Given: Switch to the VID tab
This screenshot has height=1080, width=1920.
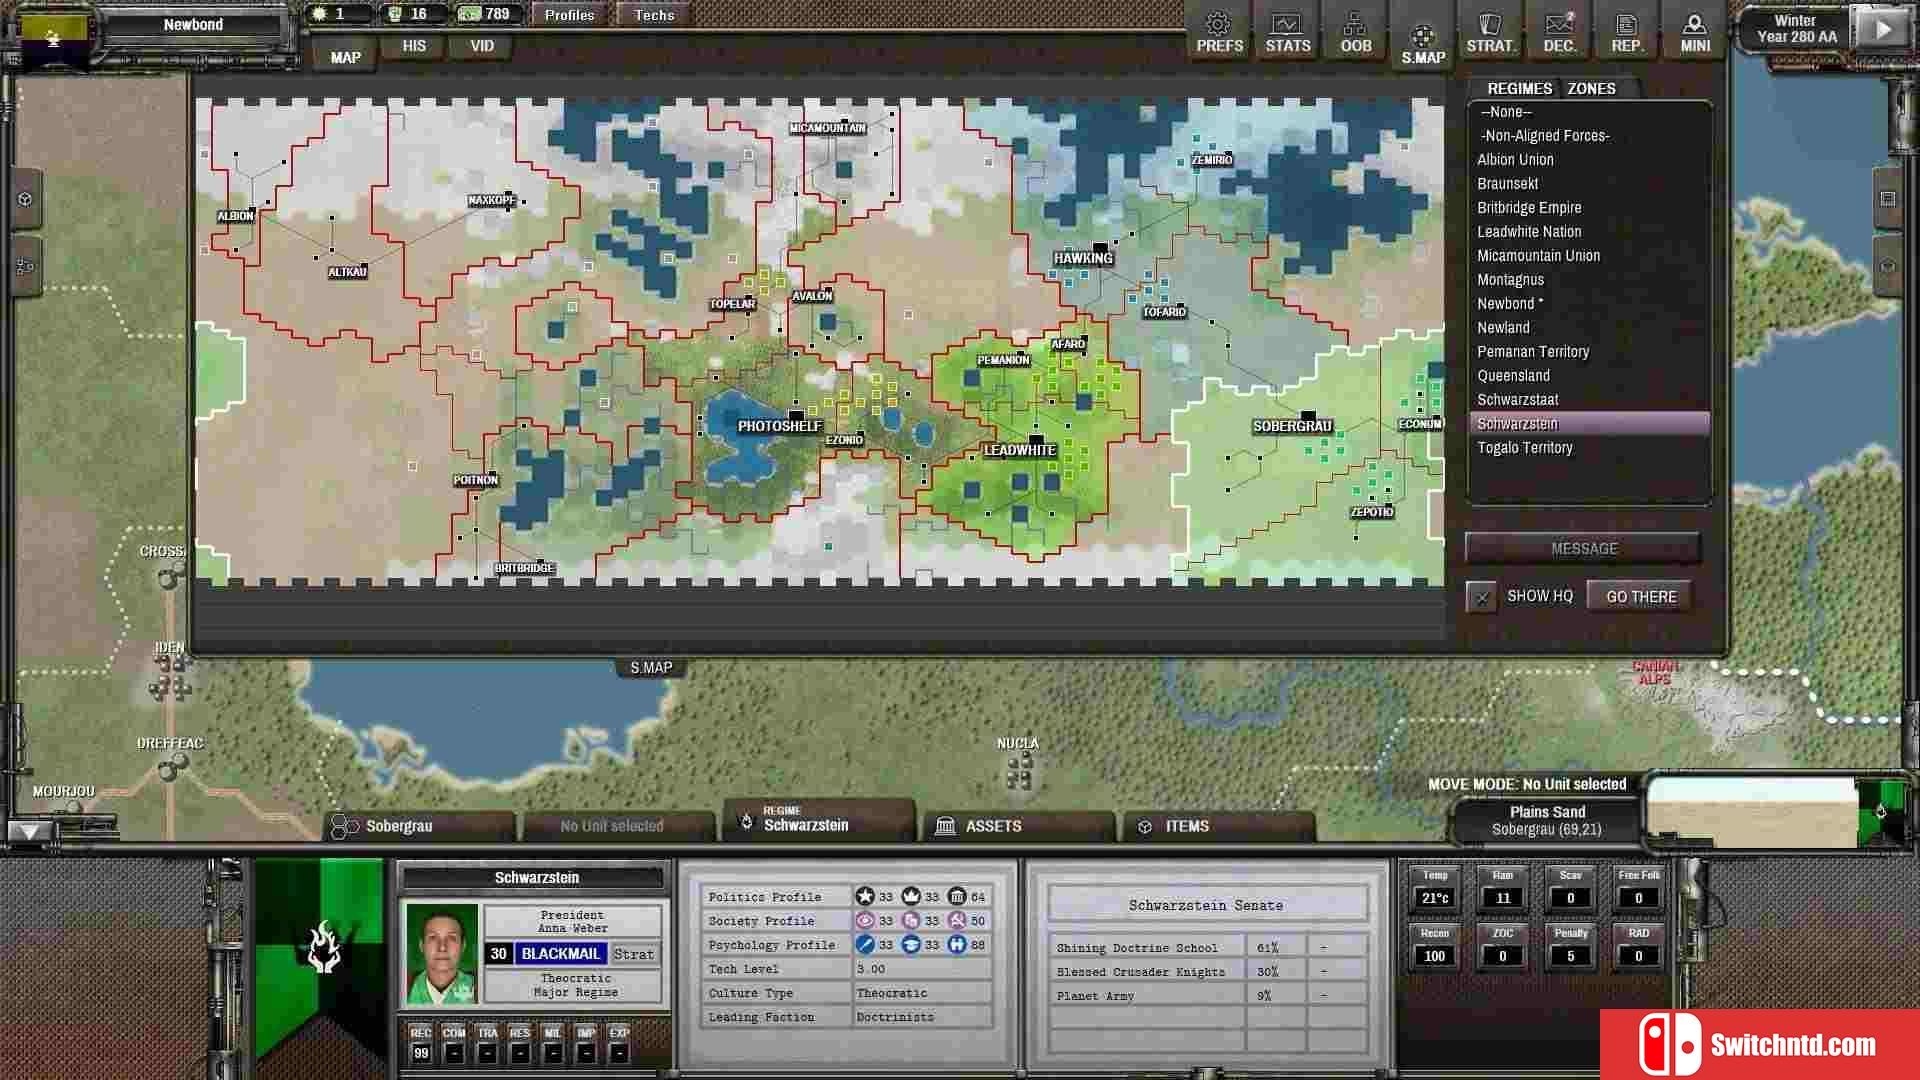Looking at the screenshot, I should tap(482, 46).
